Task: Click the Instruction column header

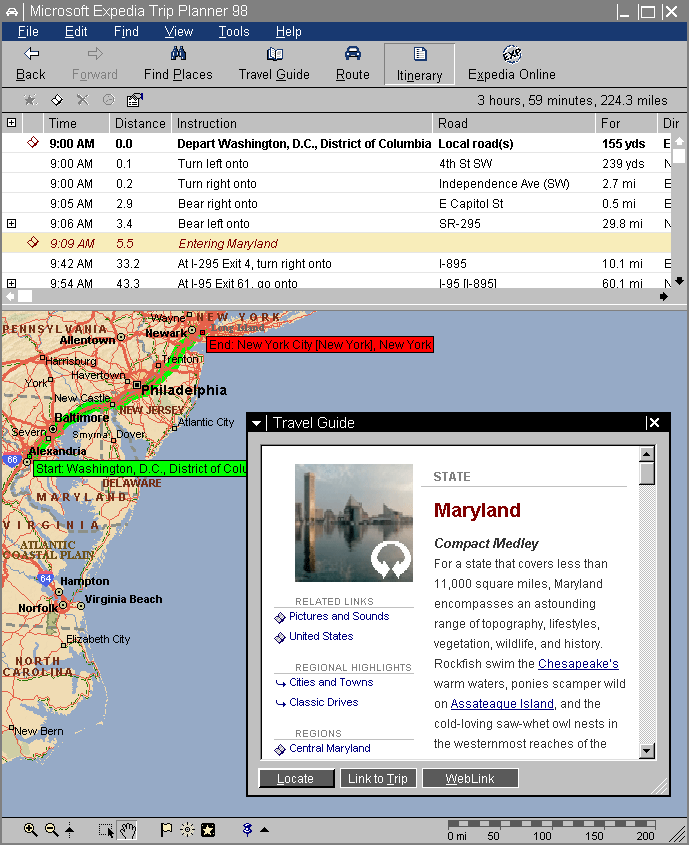Action: (302, 123)
